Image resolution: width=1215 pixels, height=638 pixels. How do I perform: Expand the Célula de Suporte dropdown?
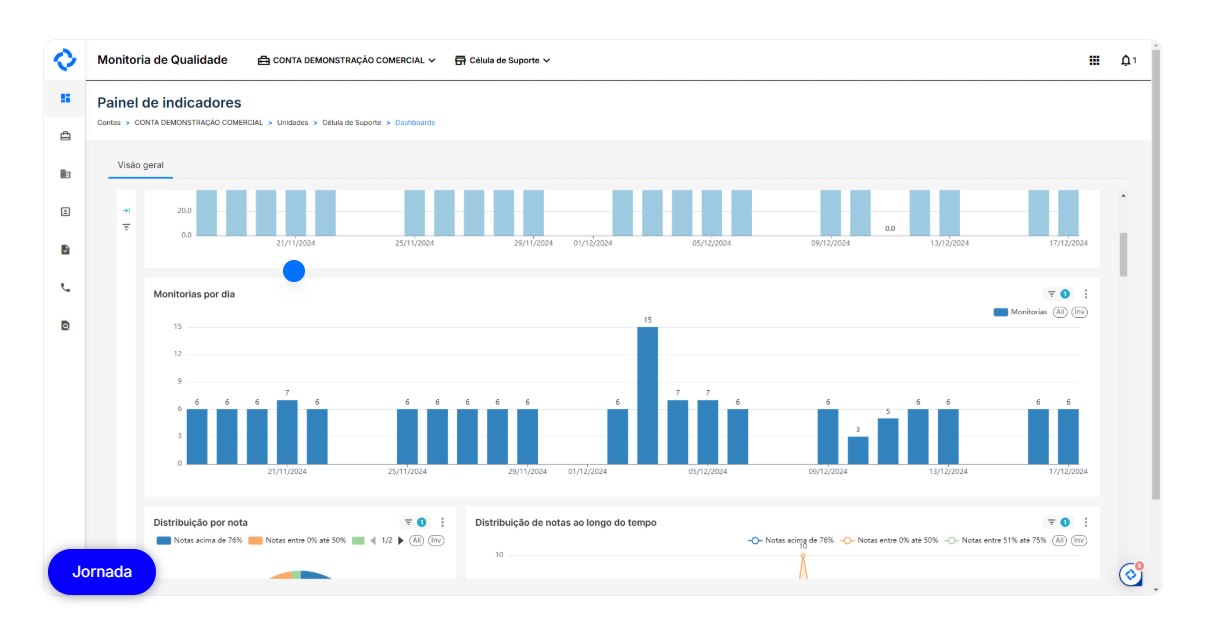point(502,61)
